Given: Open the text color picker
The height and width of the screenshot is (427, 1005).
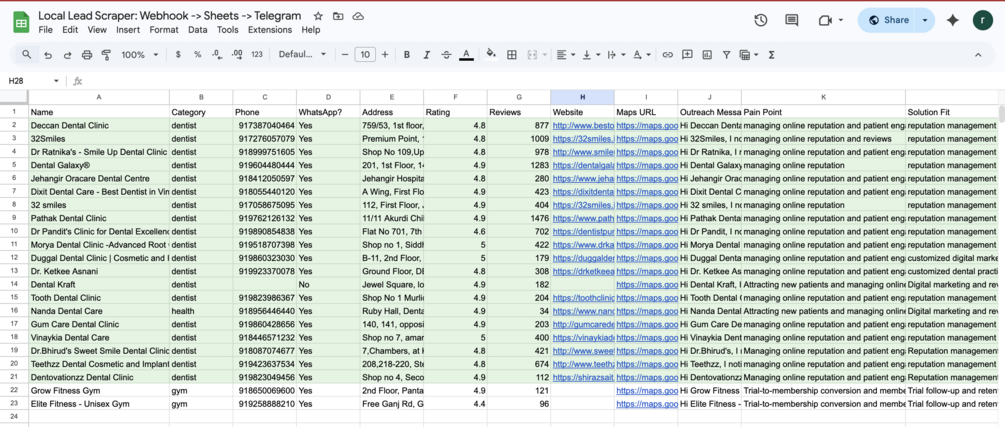Looking at the screenshot, I should [x=467, y=55].
